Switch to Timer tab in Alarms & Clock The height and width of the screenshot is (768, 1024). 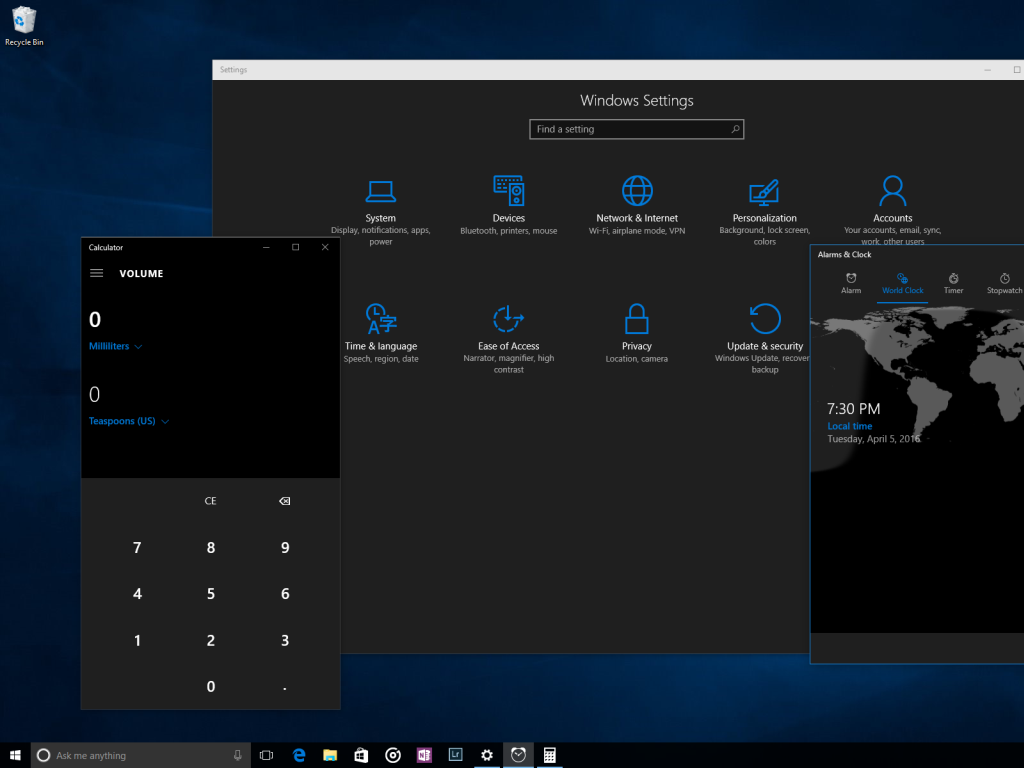pyautogui.click(x=953, y=283)
